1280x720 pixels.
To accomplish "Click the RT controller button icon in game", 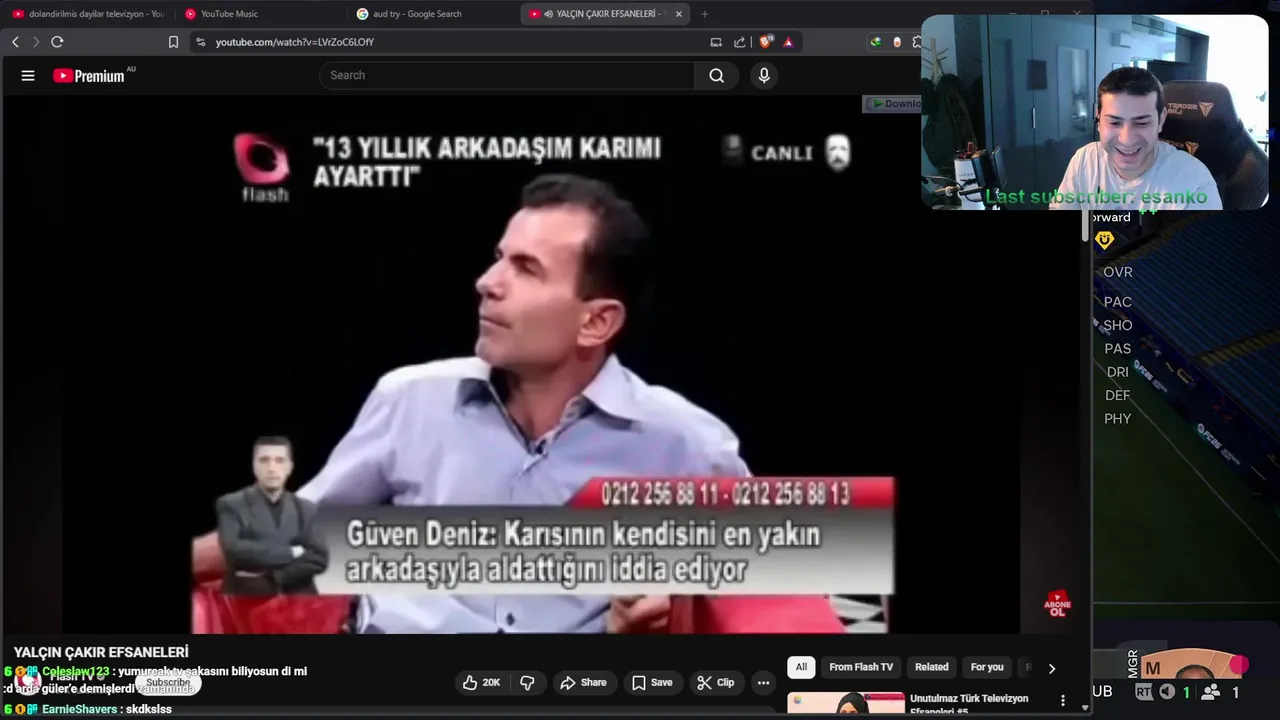I will (x=1143, y=692).
